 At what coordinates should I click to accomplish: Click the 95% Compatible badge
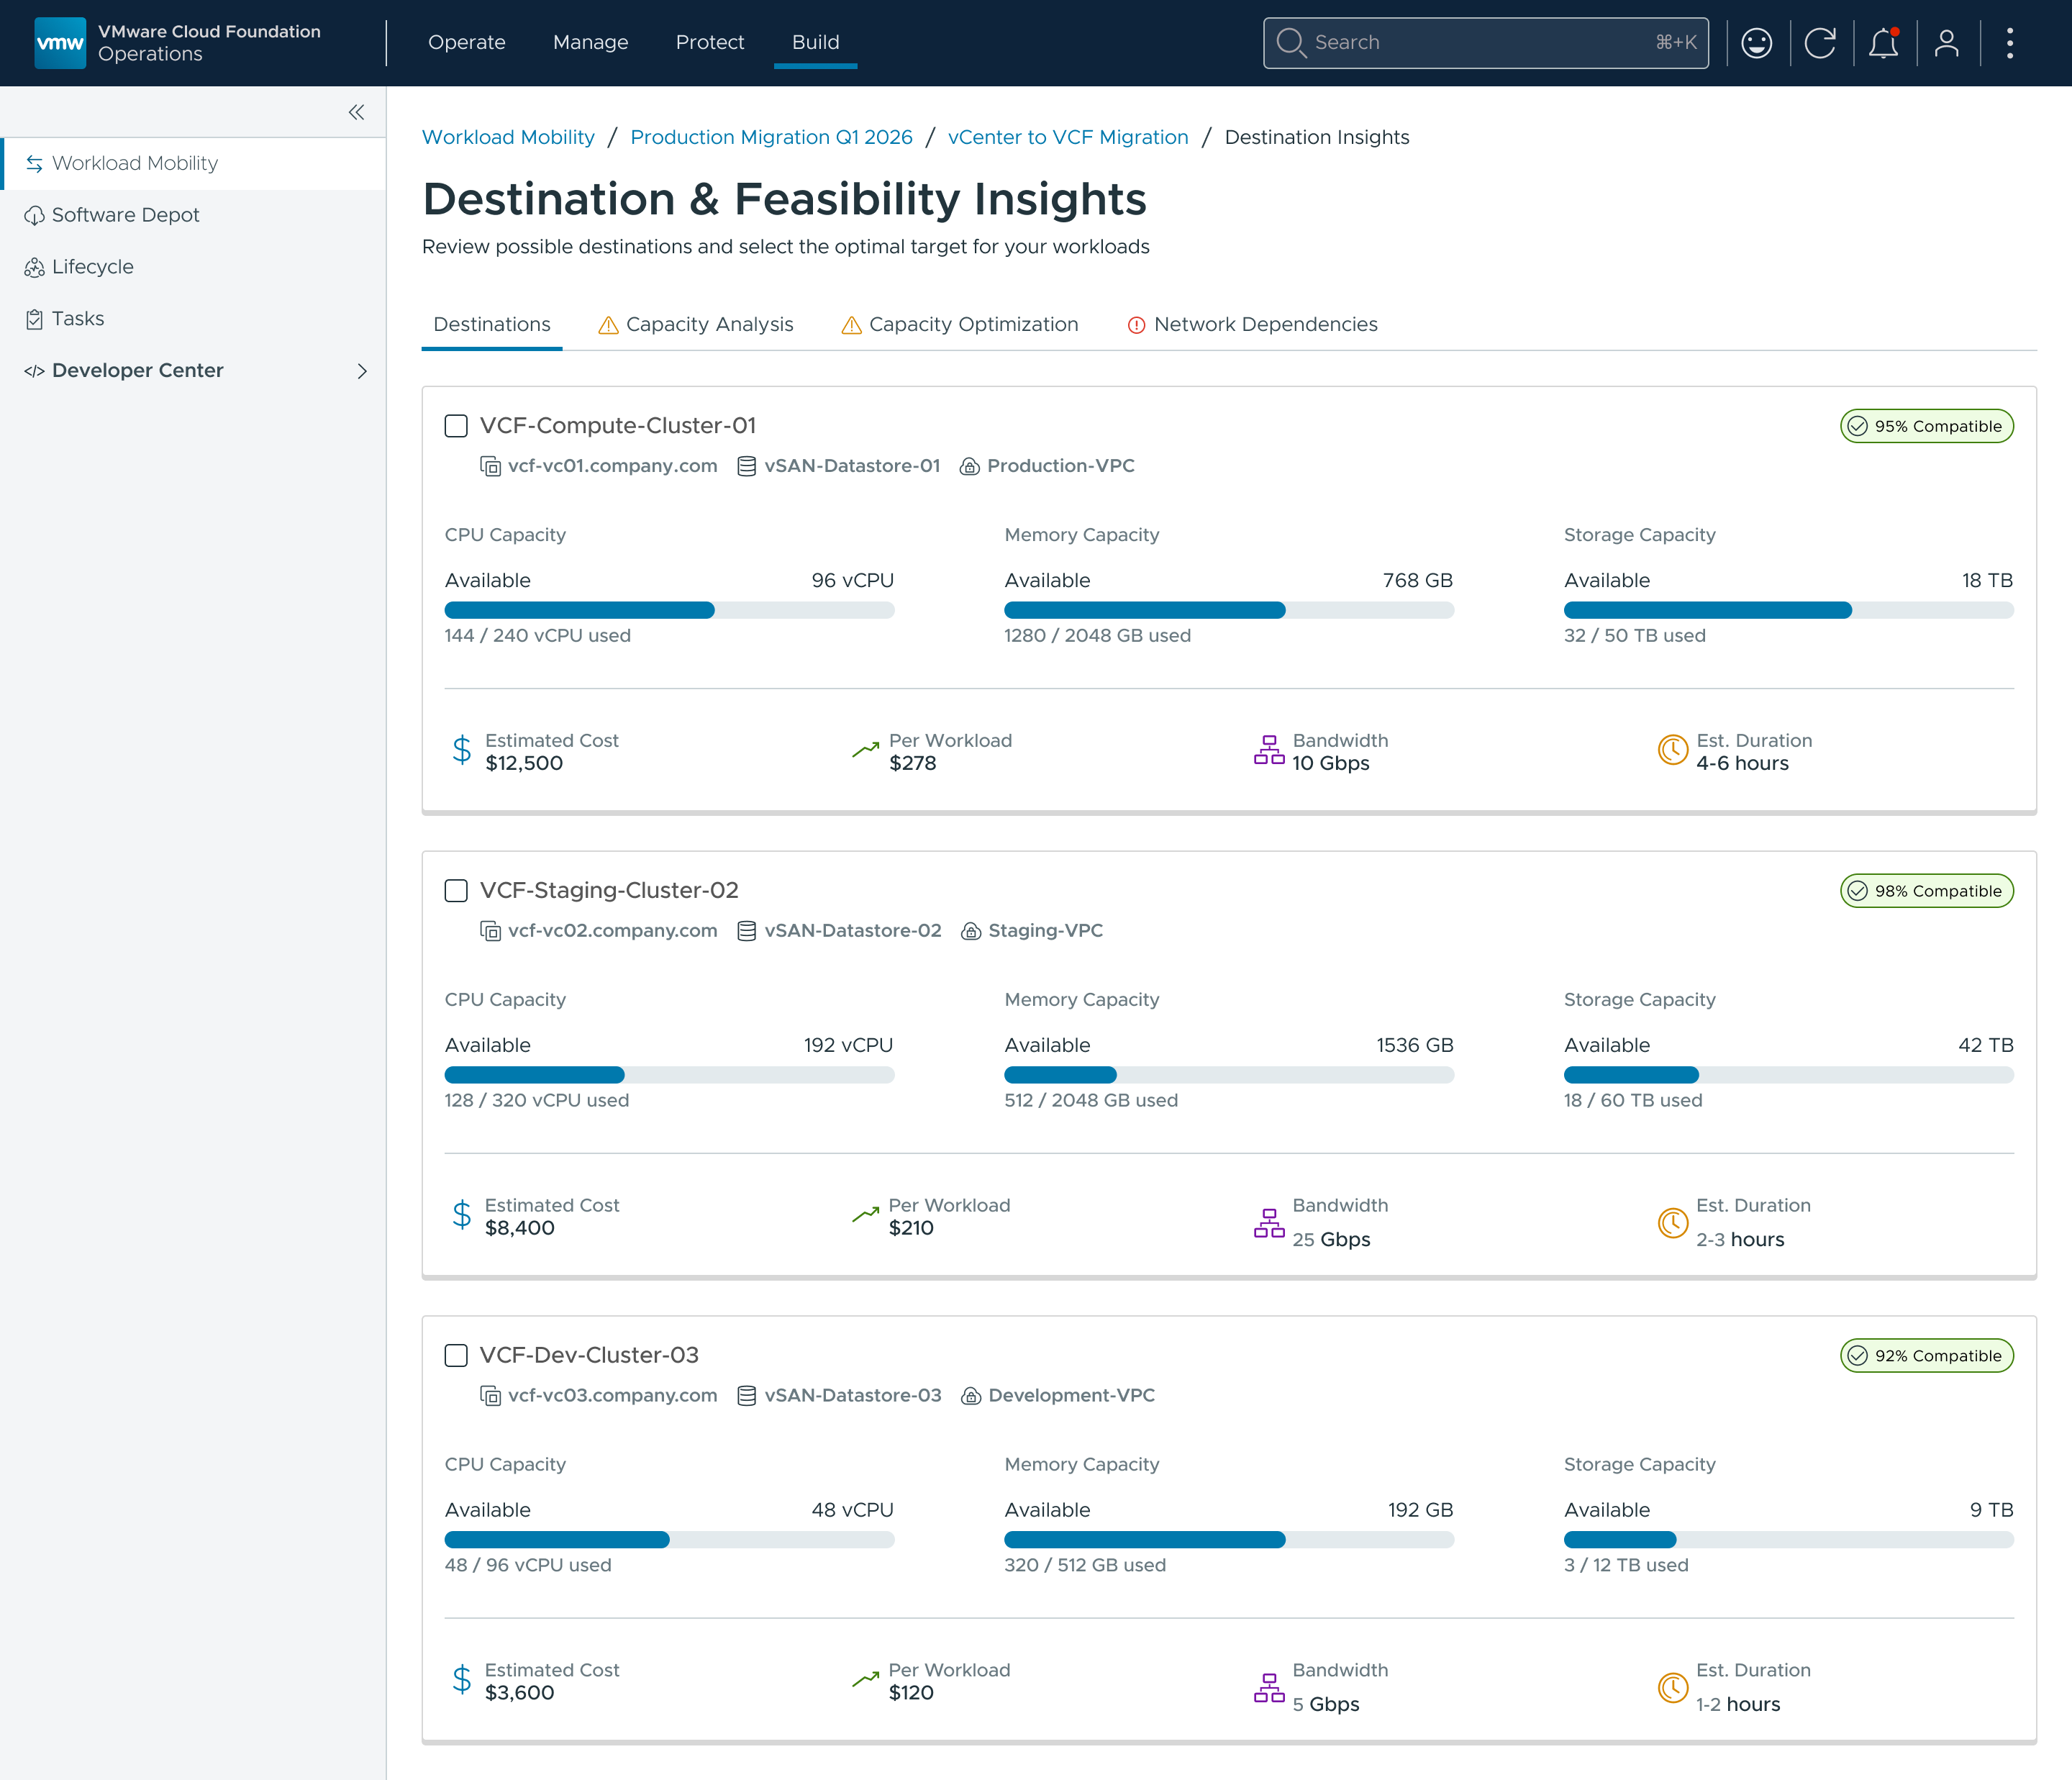(1926, 426)
